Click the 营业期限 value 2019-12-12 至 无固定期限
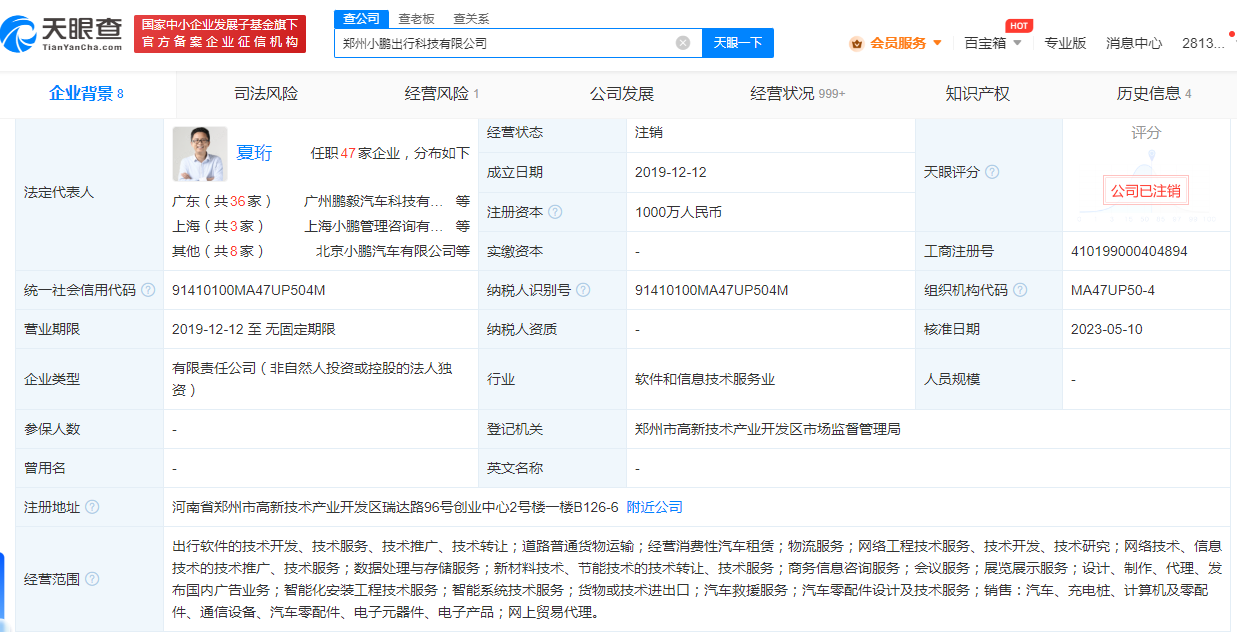Screen dimensions: 1237x632 coord(254,329)
